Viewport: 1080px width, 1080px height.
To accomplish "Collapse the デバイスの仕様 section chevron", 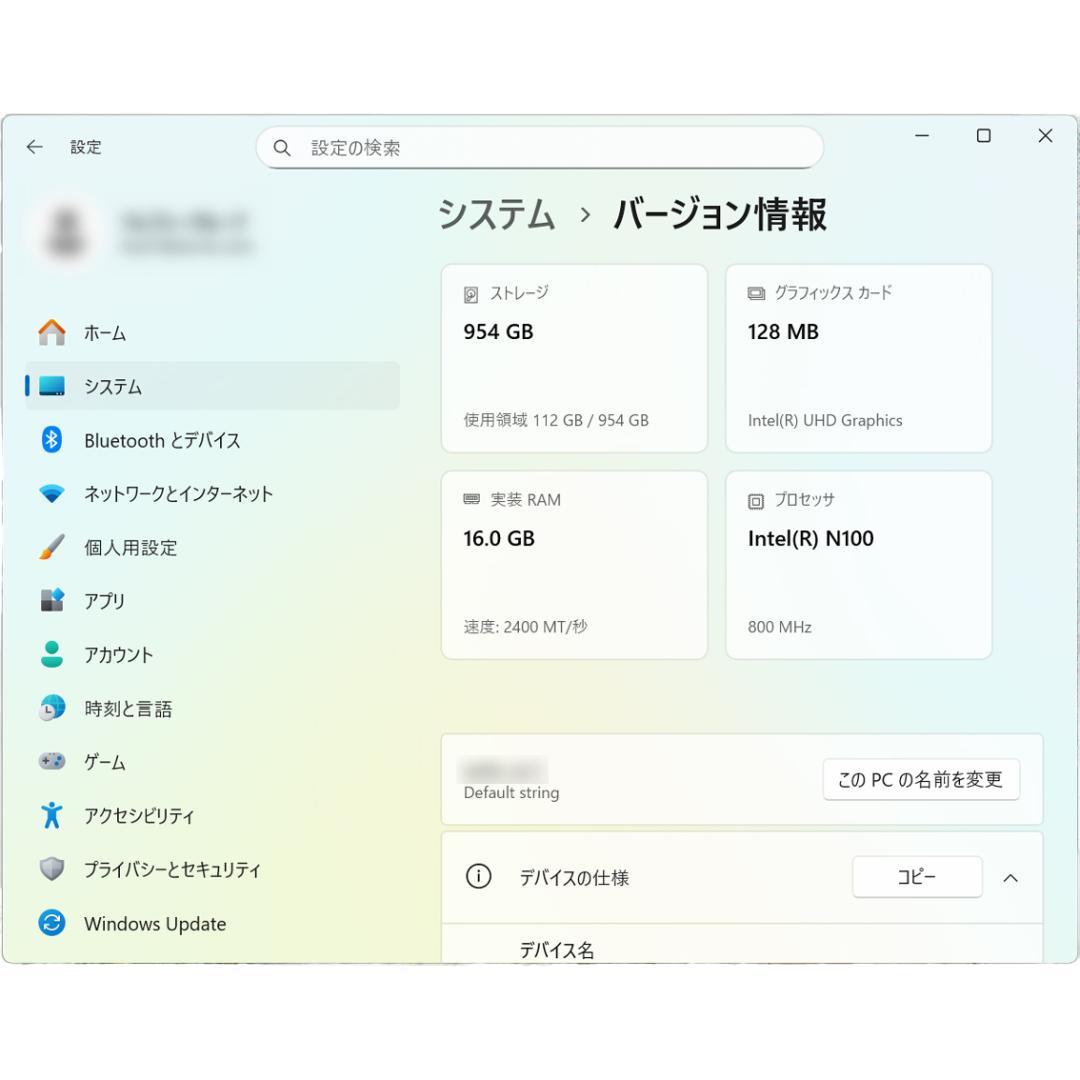I will click(1011, 878).
